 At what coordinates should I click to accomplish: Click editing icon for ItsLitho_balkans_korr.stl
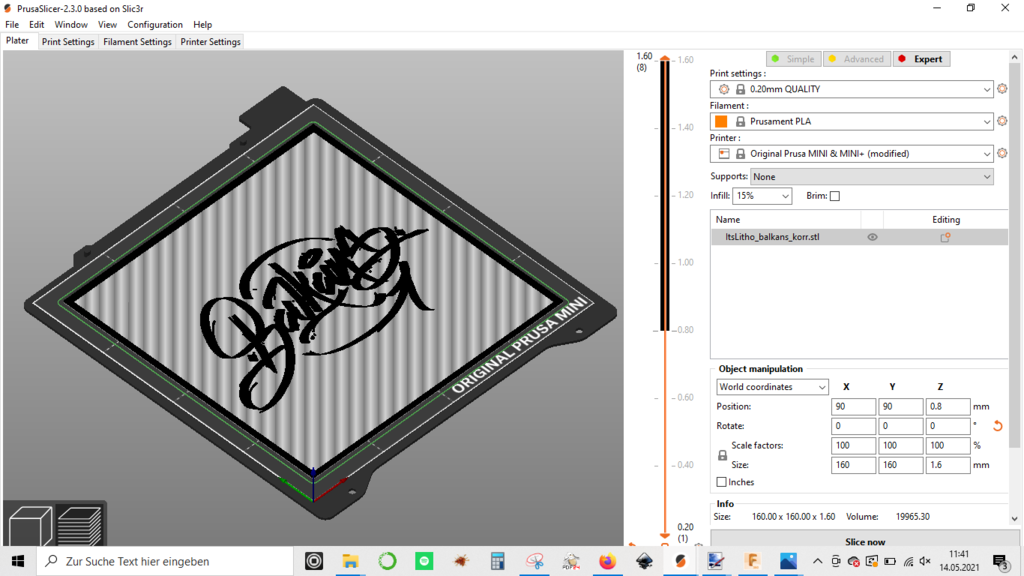pos(945,237)
